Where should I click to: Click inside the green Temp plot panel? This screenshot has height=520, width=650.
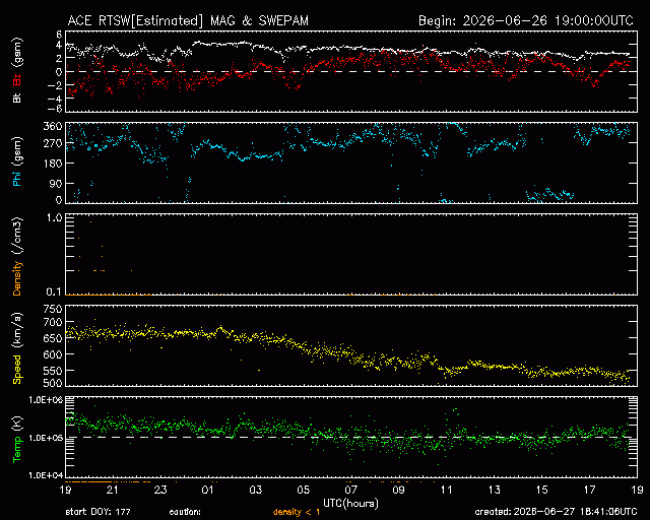(x=351, y=437)
